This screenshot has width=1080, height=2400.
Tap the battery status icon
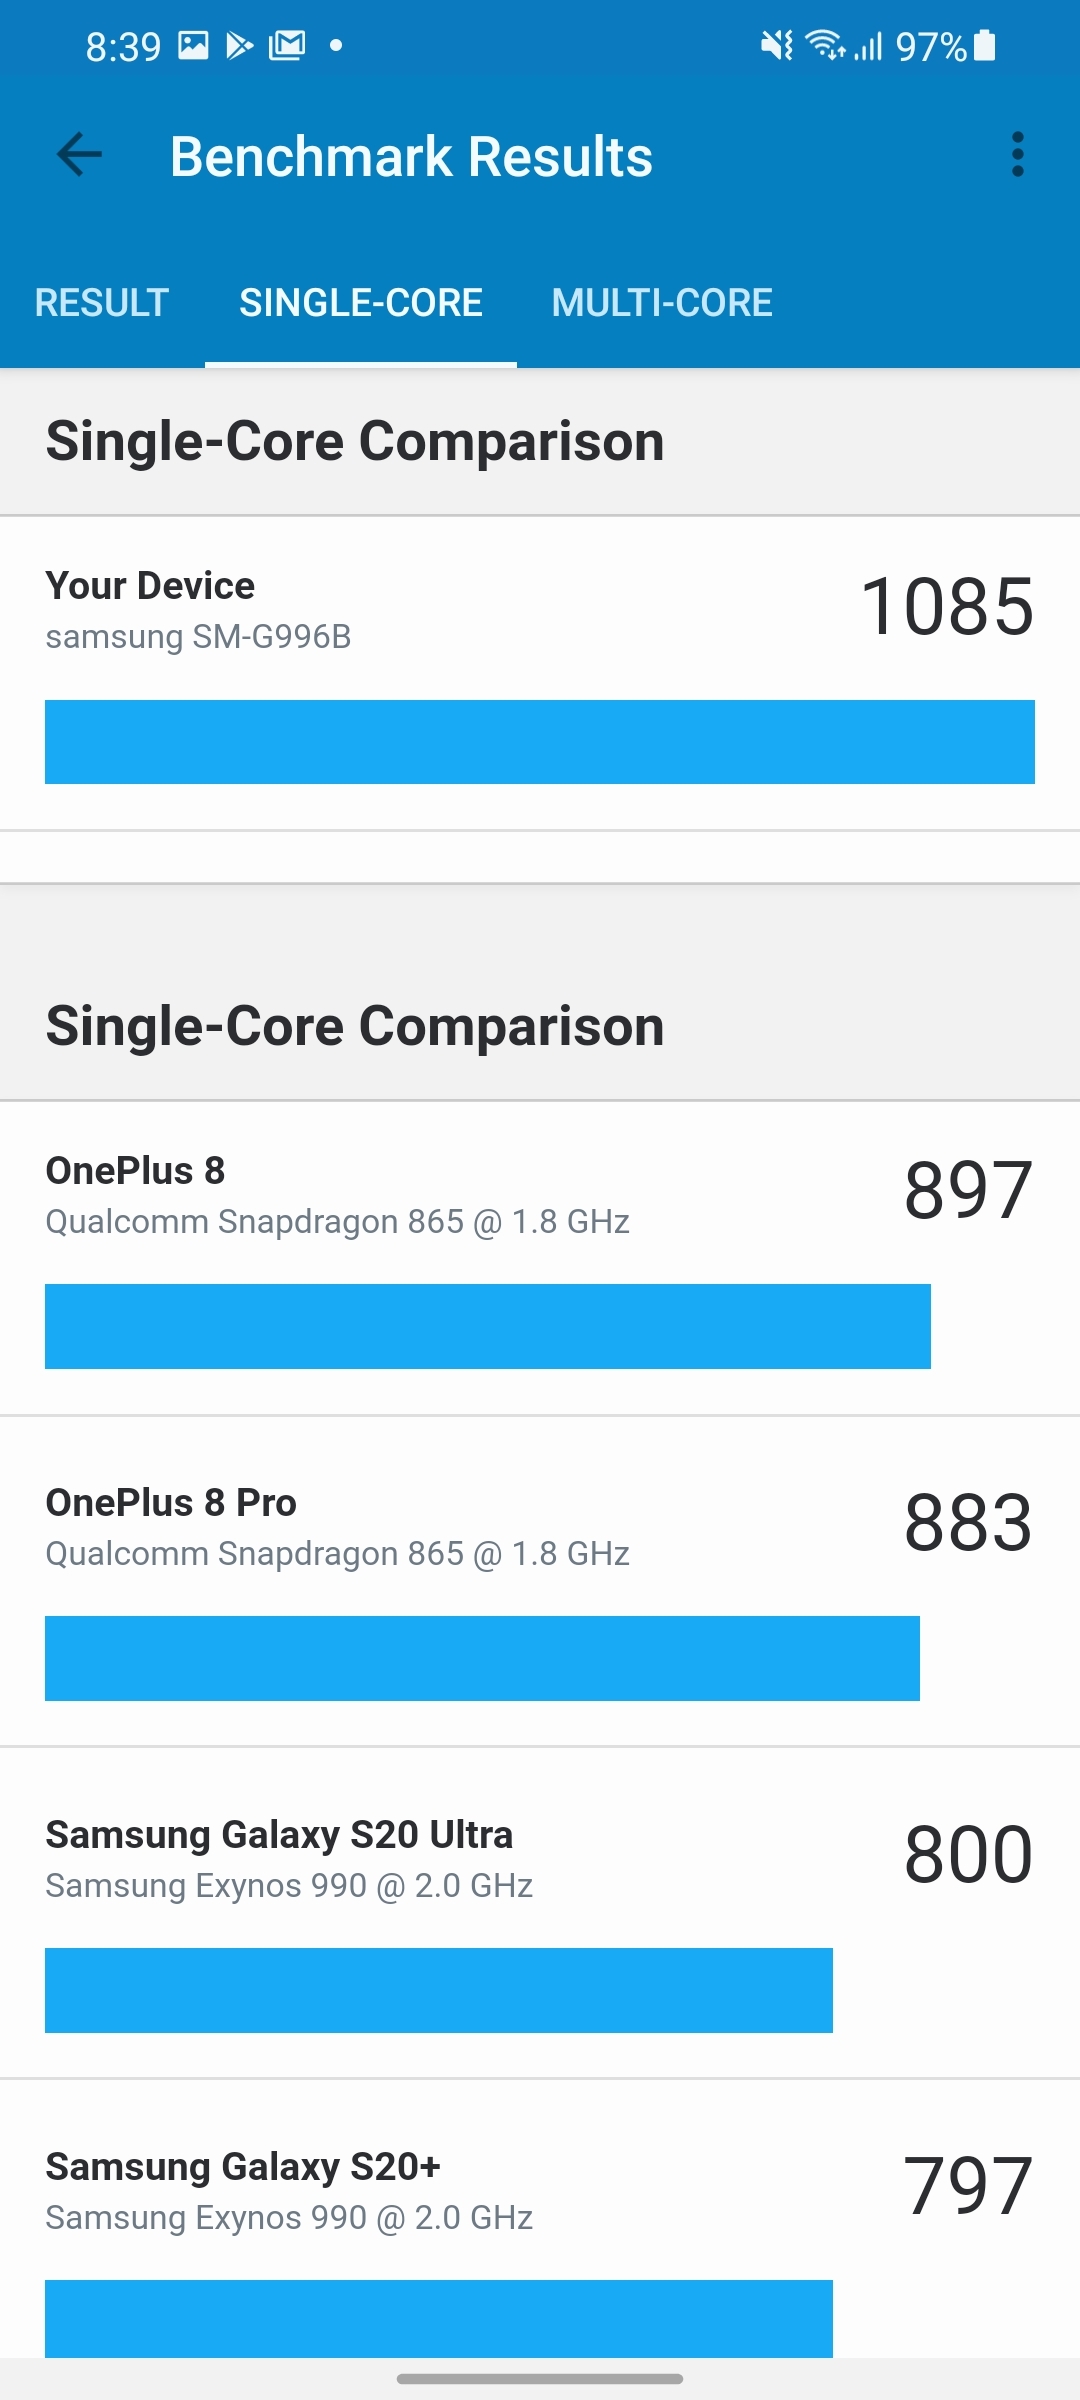click(985, 45)
